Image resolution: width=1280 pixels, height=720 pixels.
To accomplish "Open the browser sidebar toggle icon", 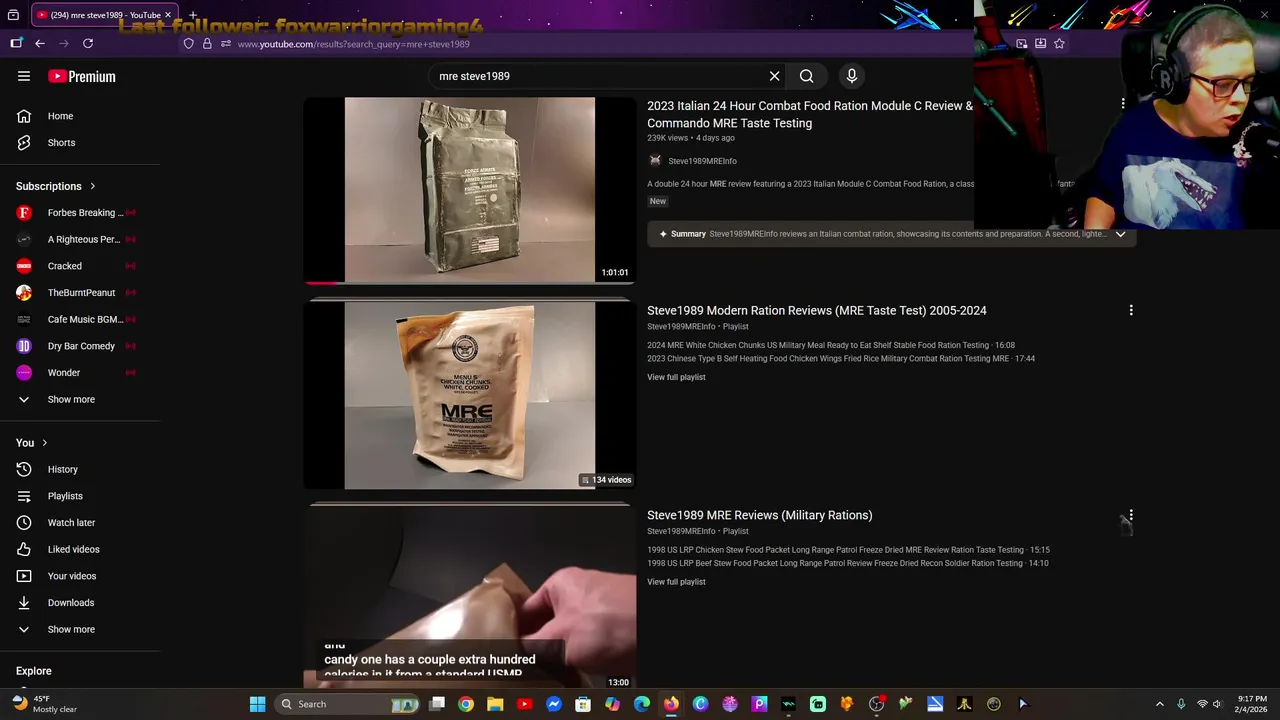I will point(16,43).
